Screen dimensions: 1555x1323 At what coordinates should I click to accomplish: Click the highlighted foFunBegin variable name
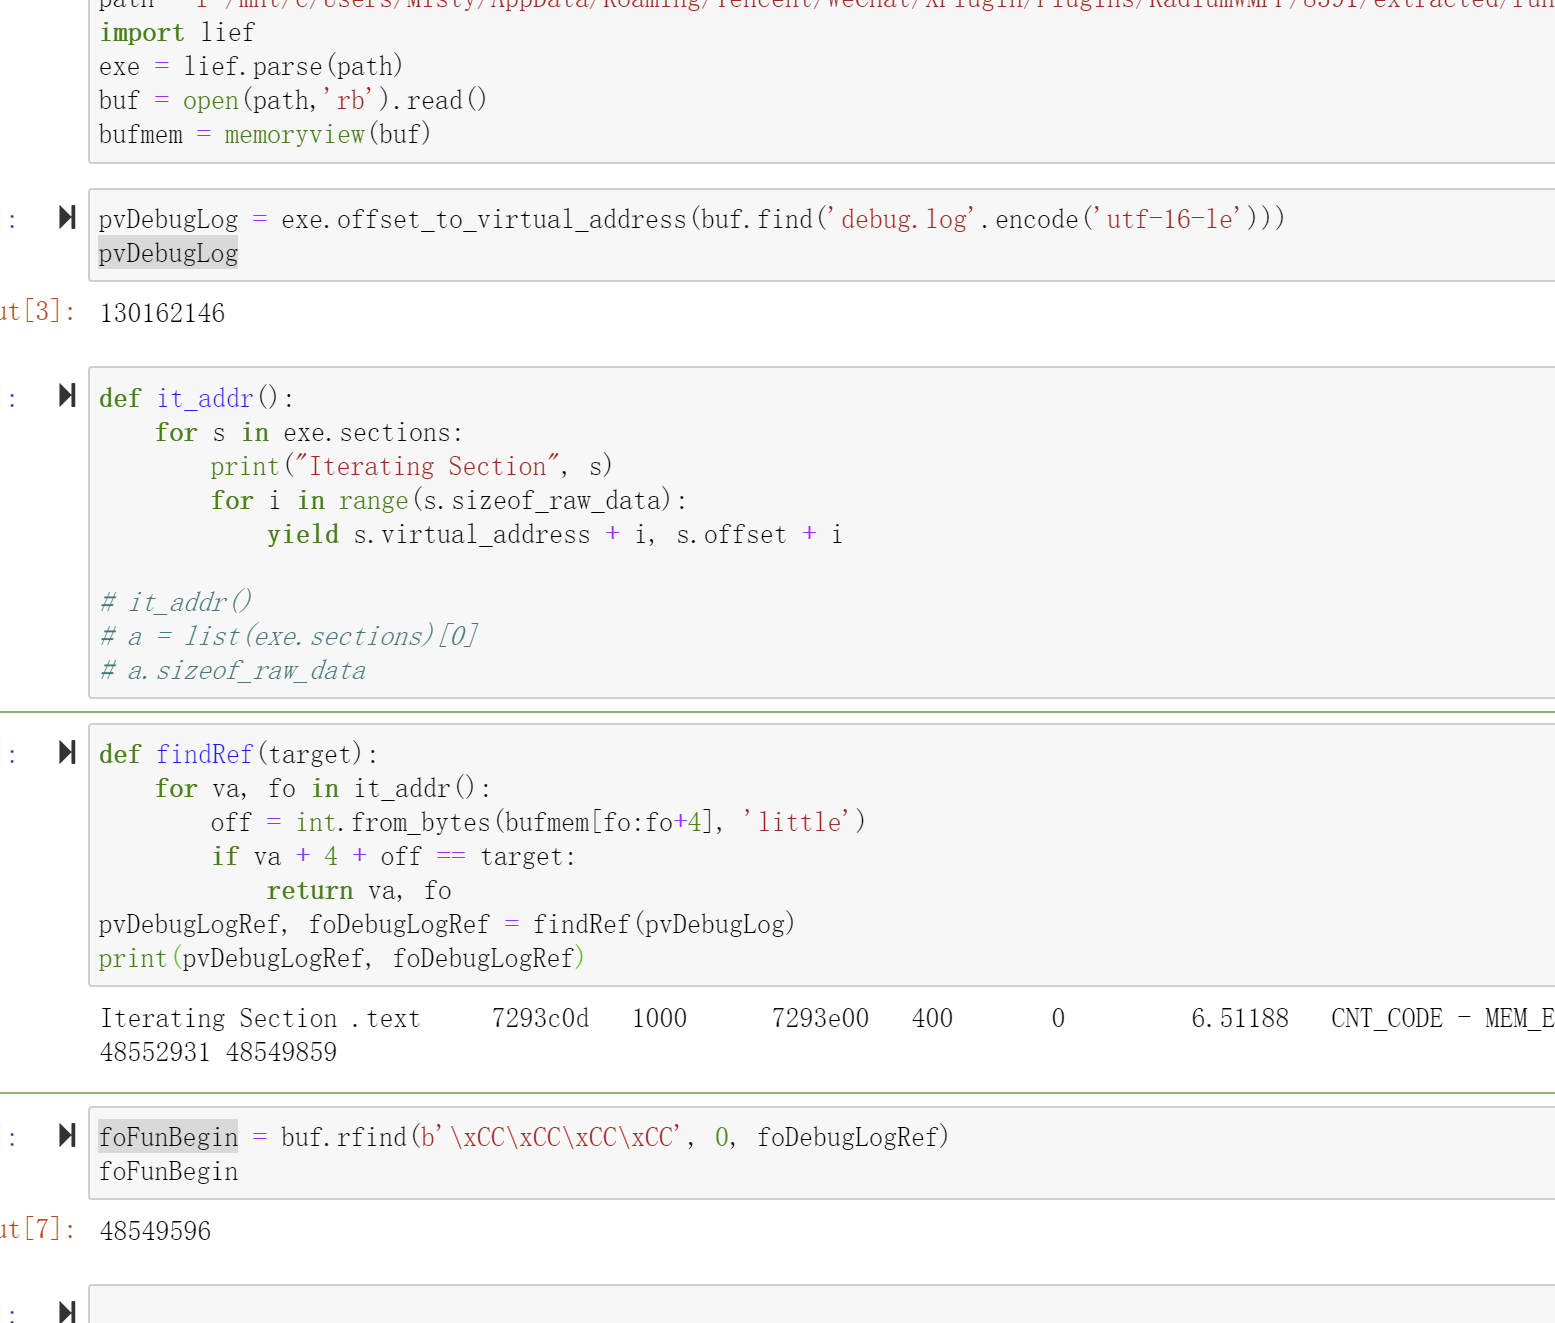coord(168,1138)
